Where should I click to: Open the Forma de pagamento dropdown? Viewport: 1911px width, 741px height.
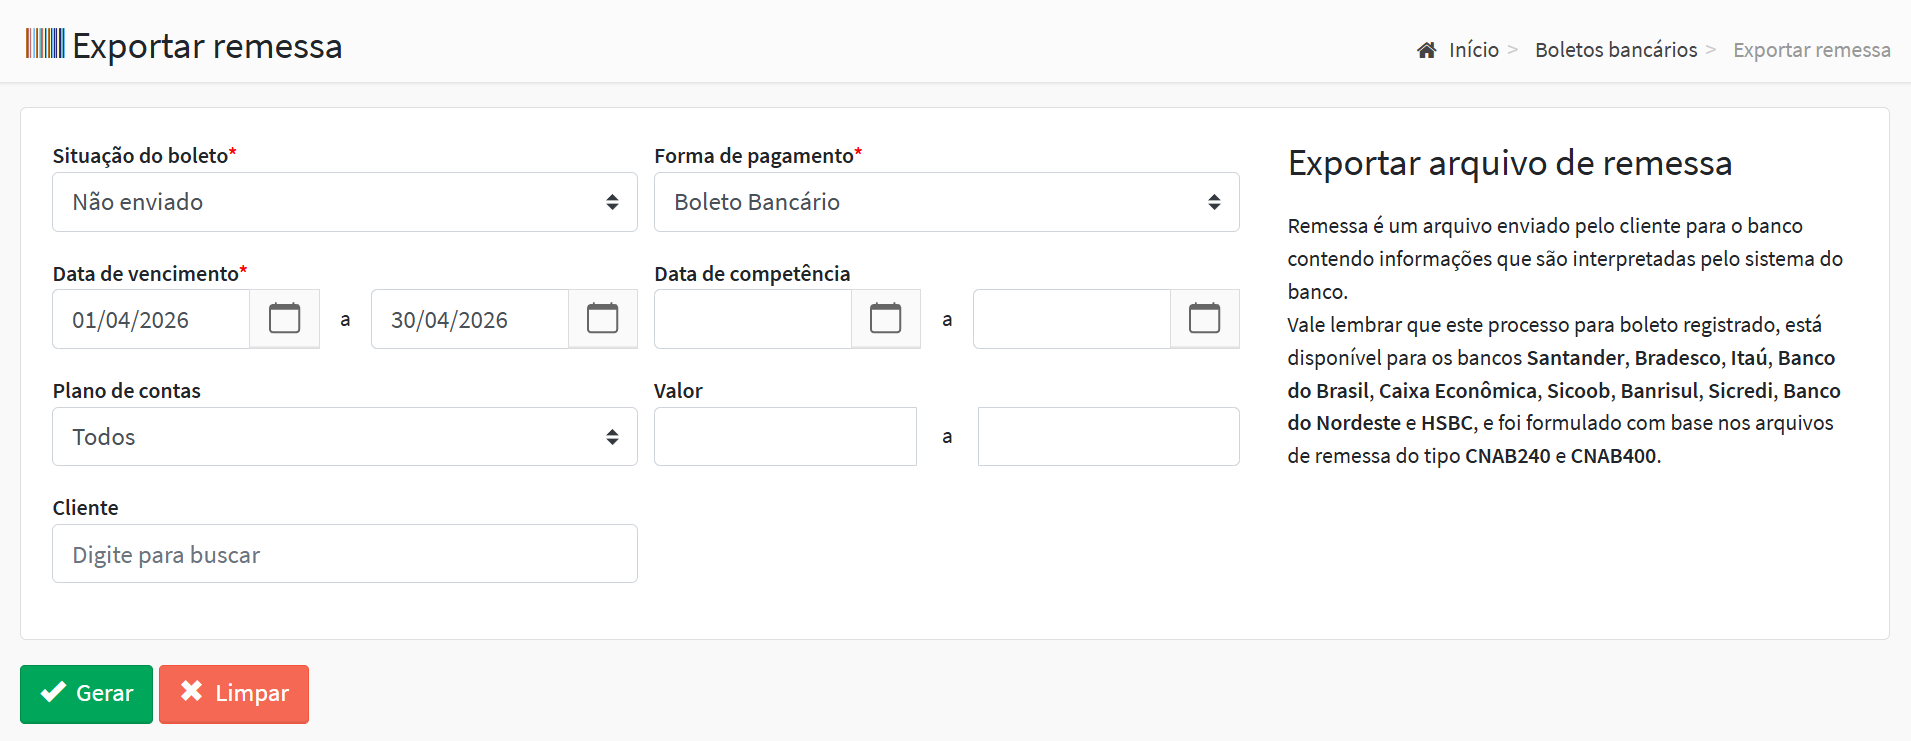(947, 202)
